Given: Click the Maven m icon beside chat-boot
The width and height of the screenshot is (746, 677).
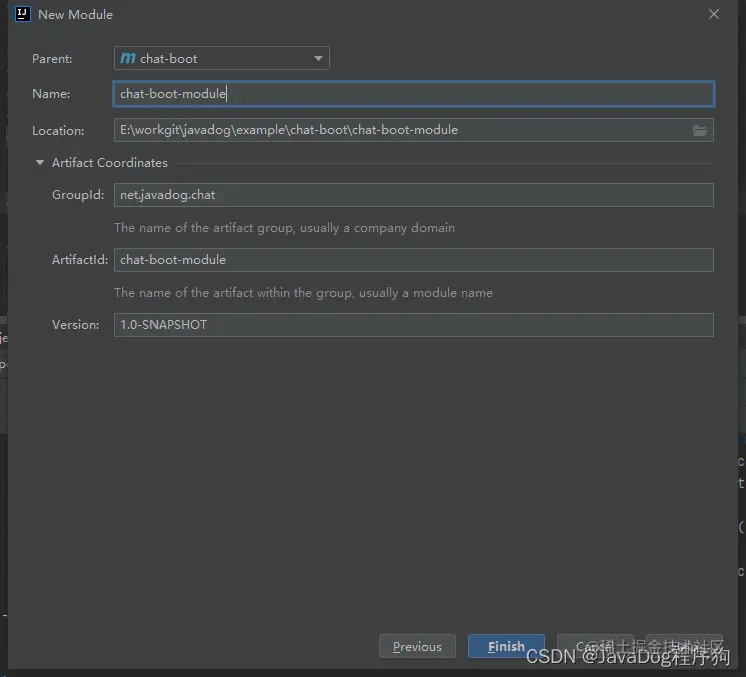Looking at the screenshot, I should click(x=128, y=58).
